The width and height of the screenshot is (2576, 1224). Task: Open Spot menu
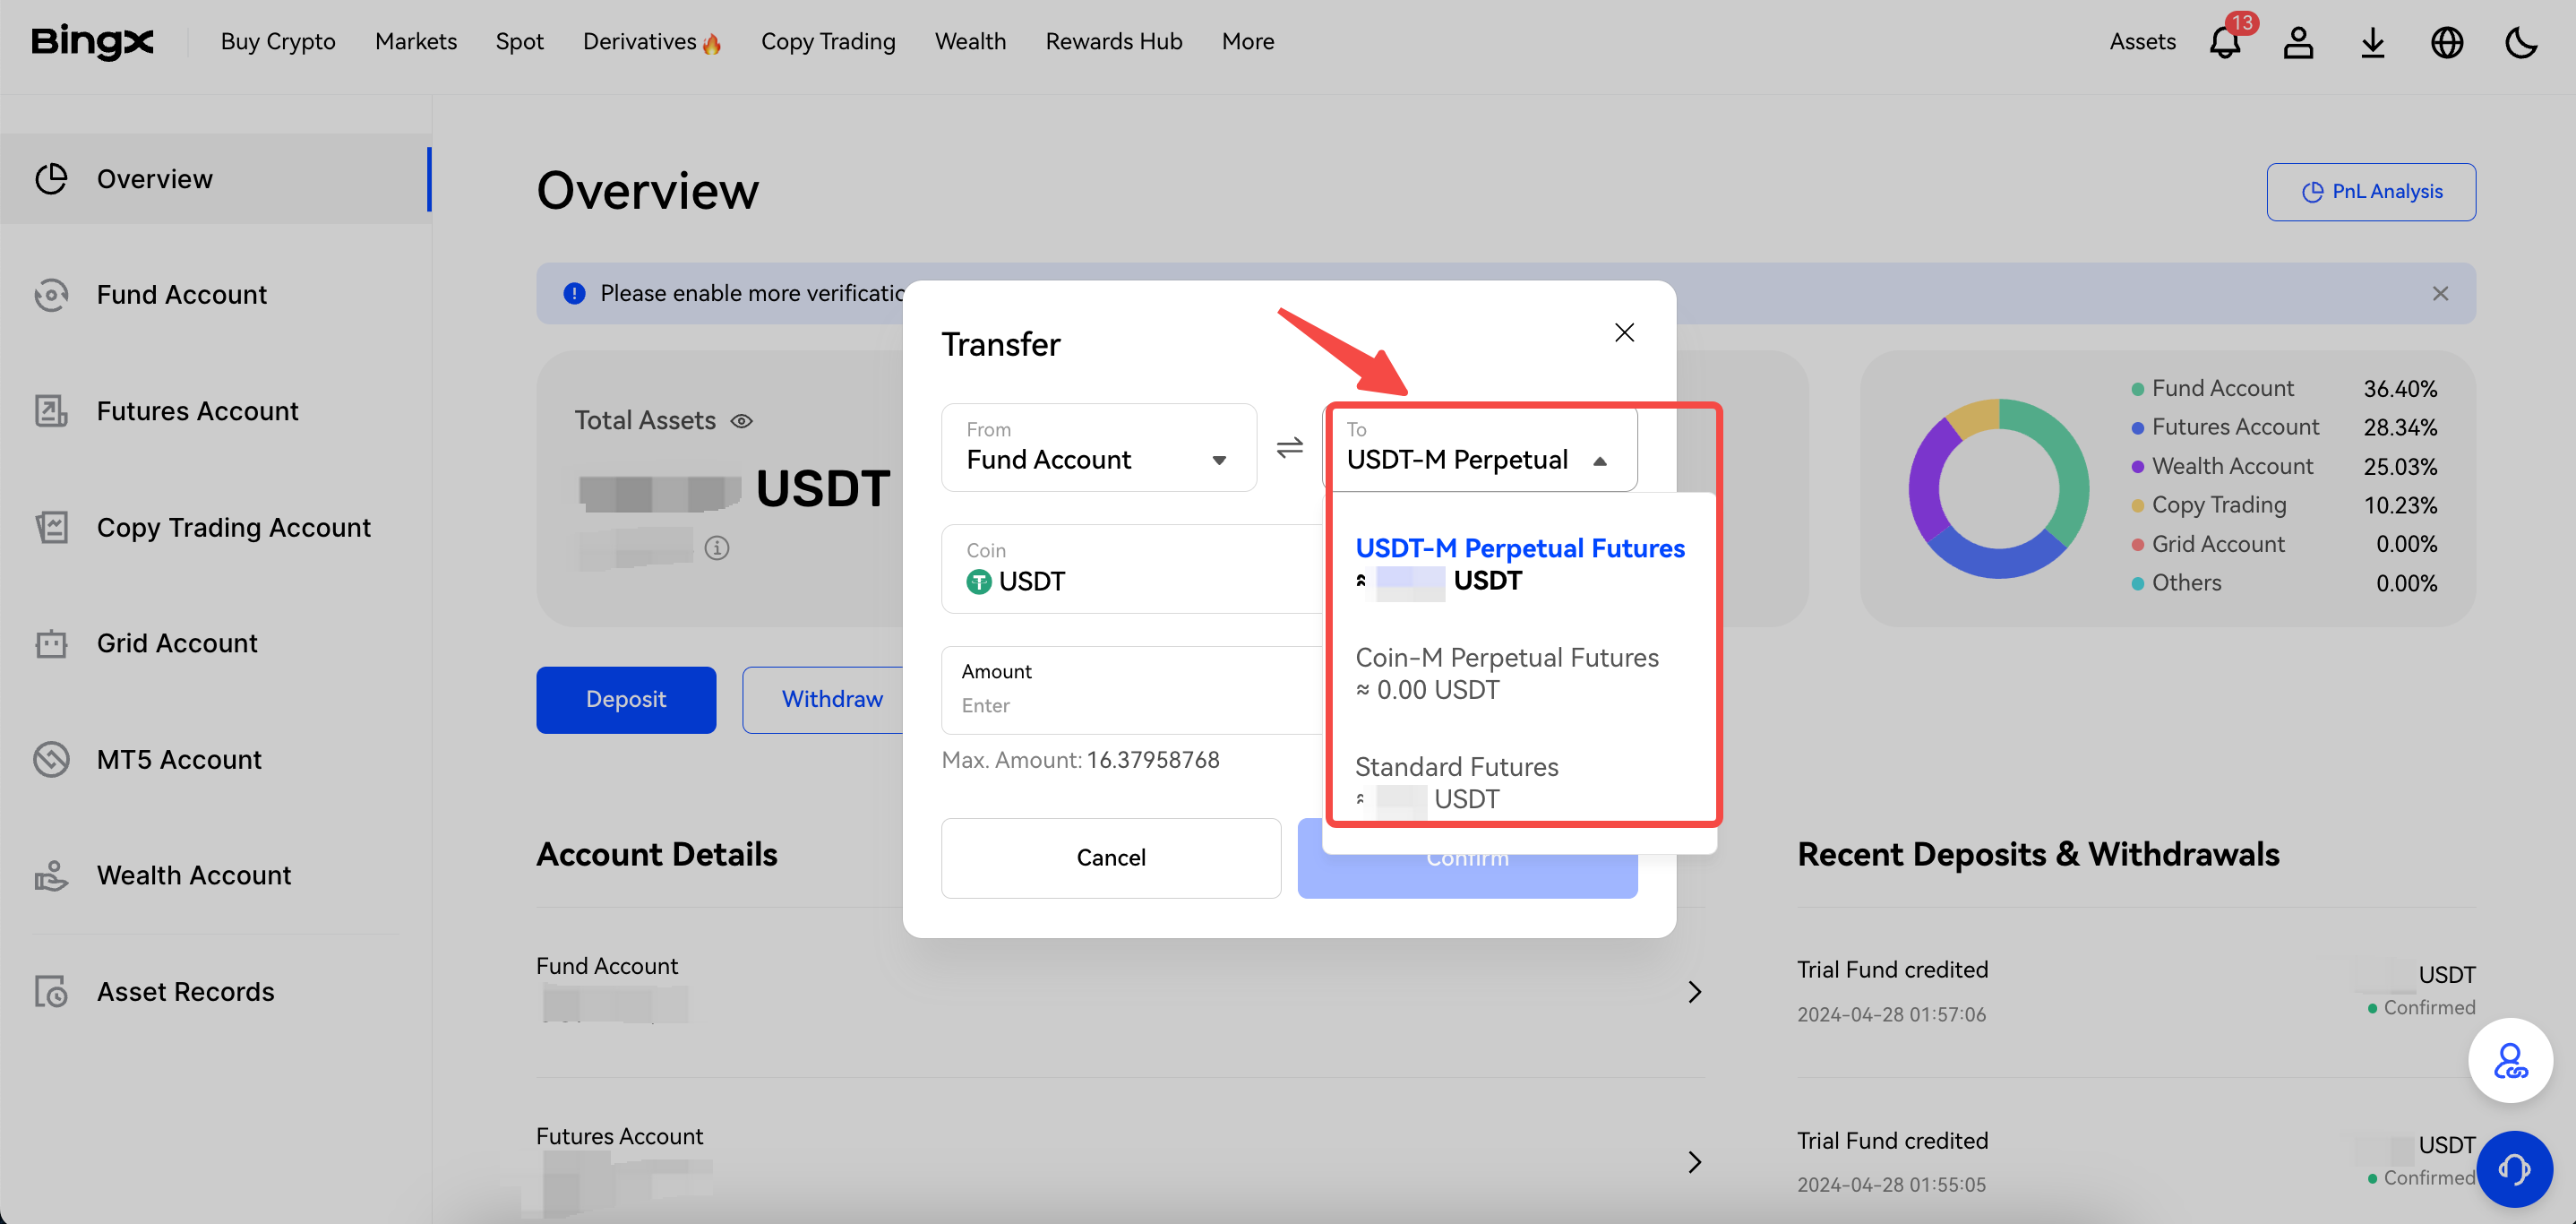coord(519,42)
